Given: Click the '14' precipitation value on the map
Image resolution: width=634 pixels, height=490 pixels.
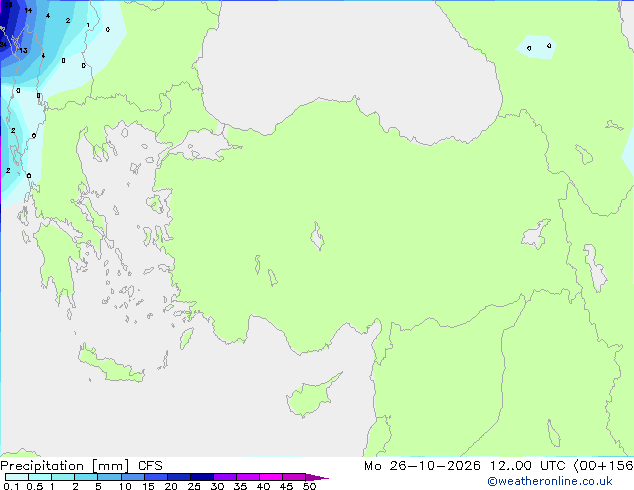Looking at the screenshot, I should point(28,11).
